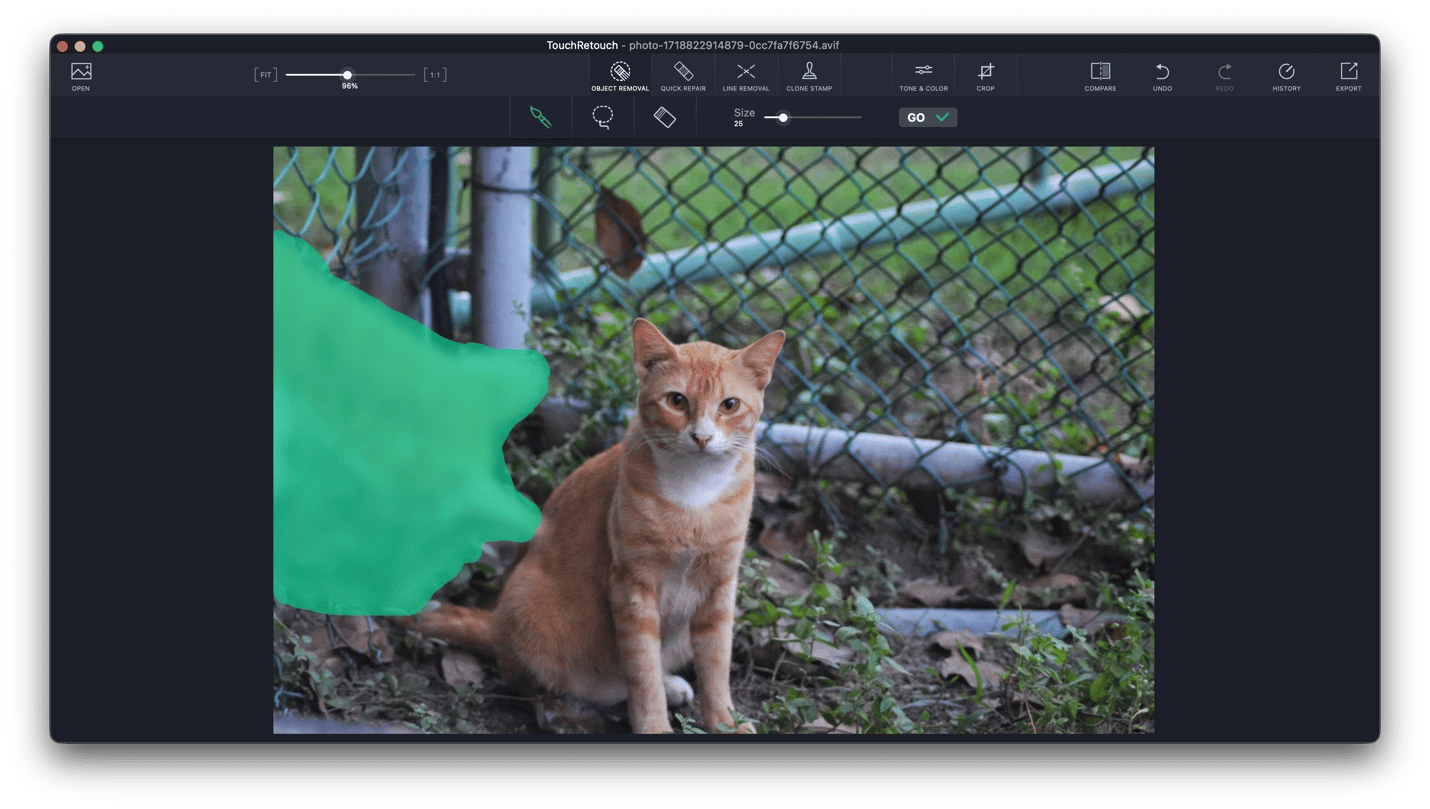The image size is (1430, 809).
Task: Choose the Brush selection tool
Action: (540, 117)
